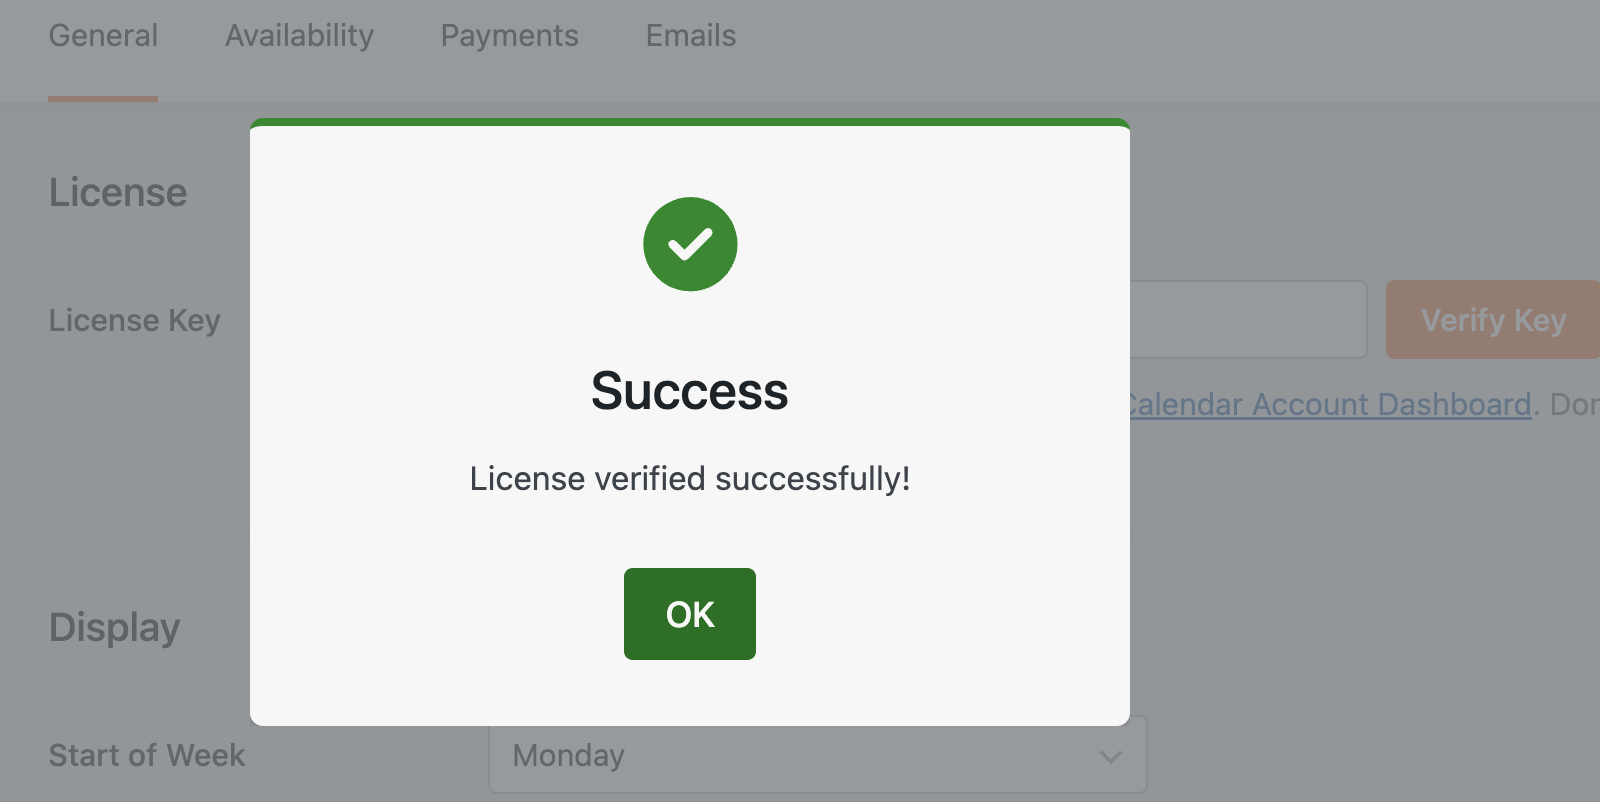Click the Display section heading
The height and width of the screenshot is (802, 1600).
[114, 628]
